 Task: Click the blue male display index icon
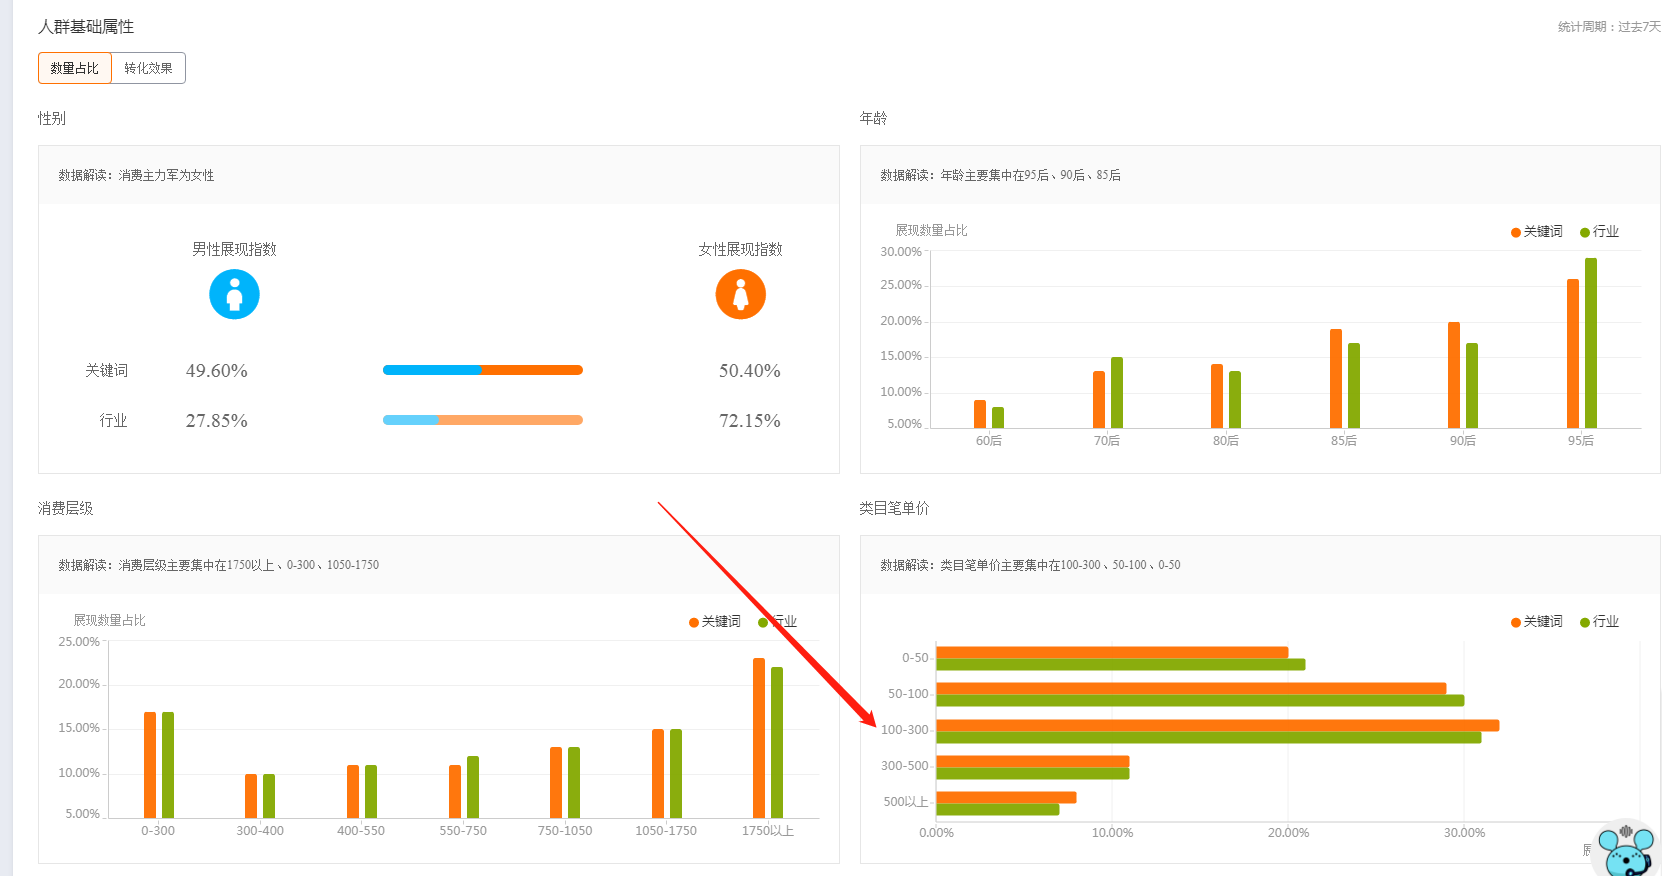point(234,294)
